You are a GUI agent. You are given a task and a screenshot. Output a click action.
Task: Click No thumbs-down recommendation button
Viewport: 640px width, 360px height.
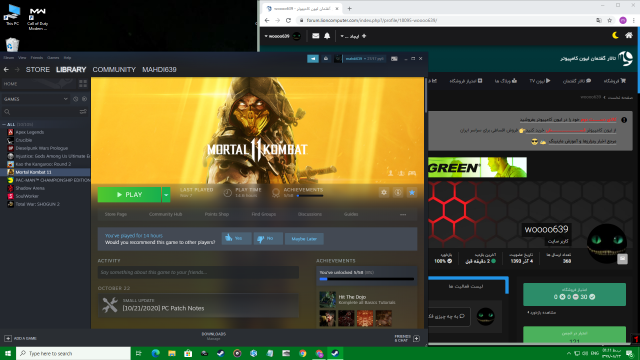pos(268,238)
